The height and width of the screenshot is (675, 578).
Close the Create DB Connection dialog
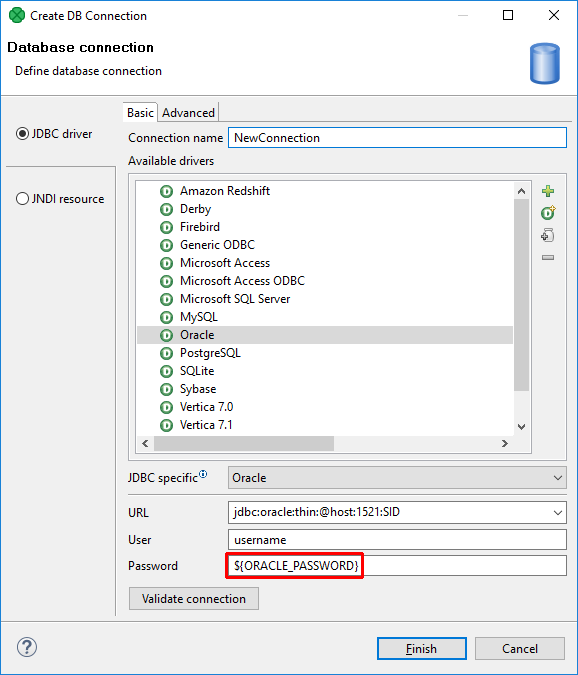[554, 15]
